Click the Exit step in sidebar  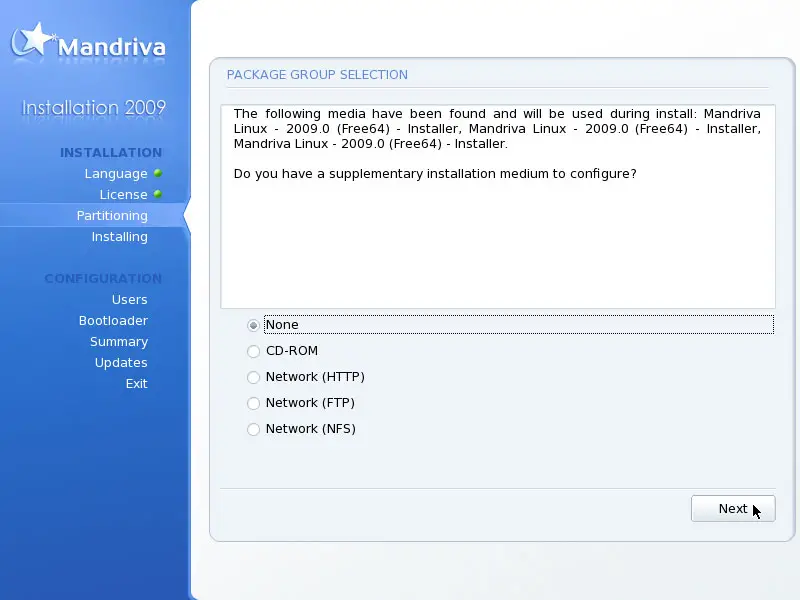tap(137, 384)
